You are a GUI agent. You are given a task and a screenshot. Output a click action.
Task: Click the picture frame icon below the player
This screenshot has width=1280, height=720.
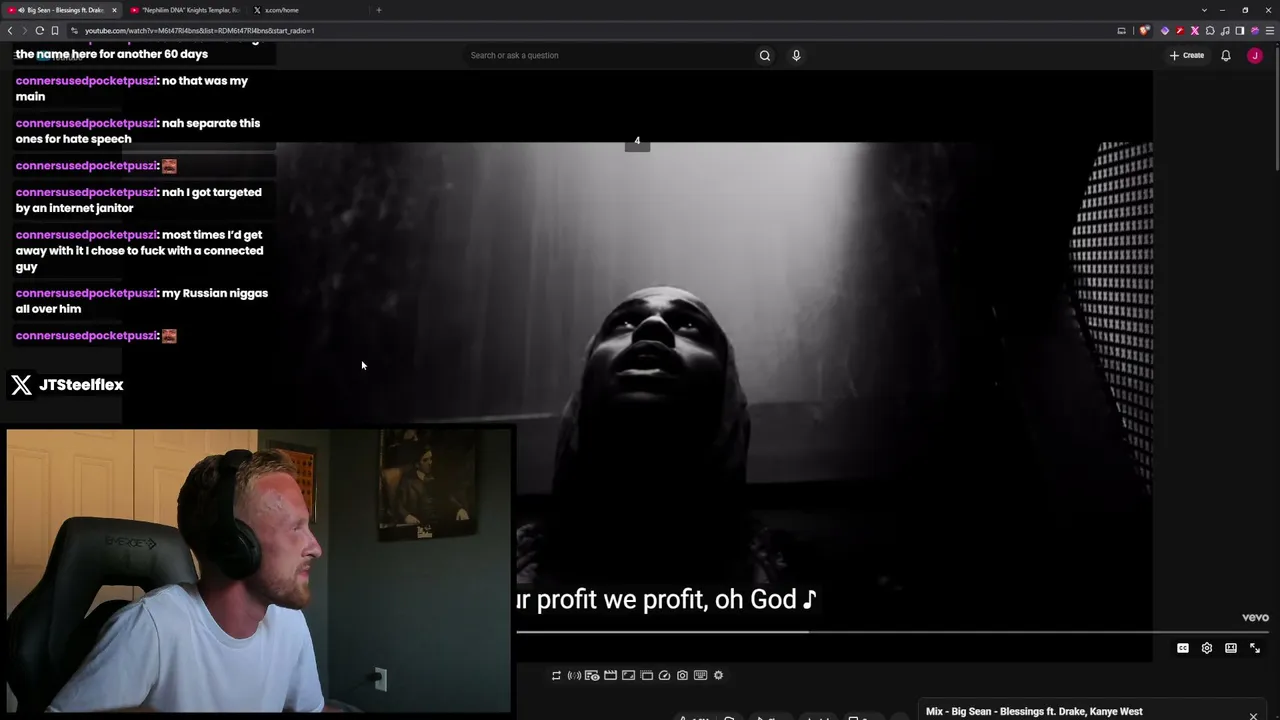(x=628, y=675)
